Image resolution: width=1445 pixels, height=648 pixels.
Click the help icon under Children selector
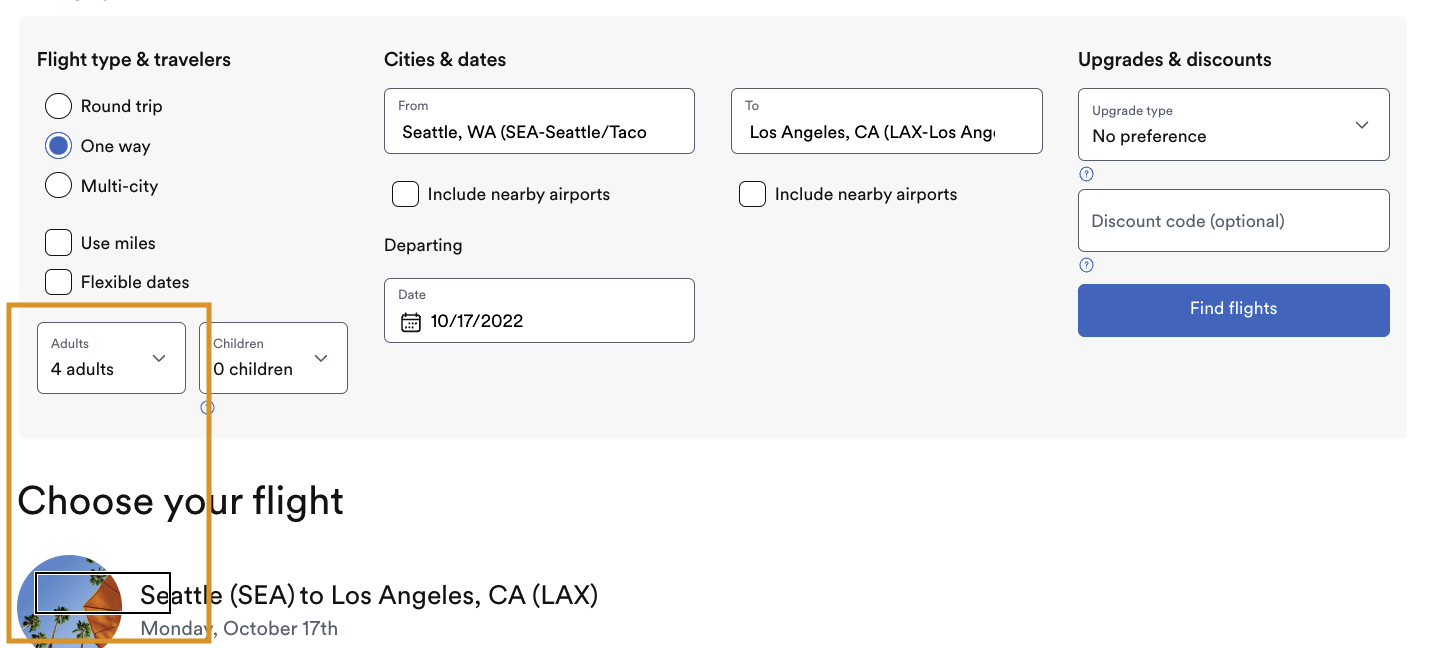pos(207,407)
